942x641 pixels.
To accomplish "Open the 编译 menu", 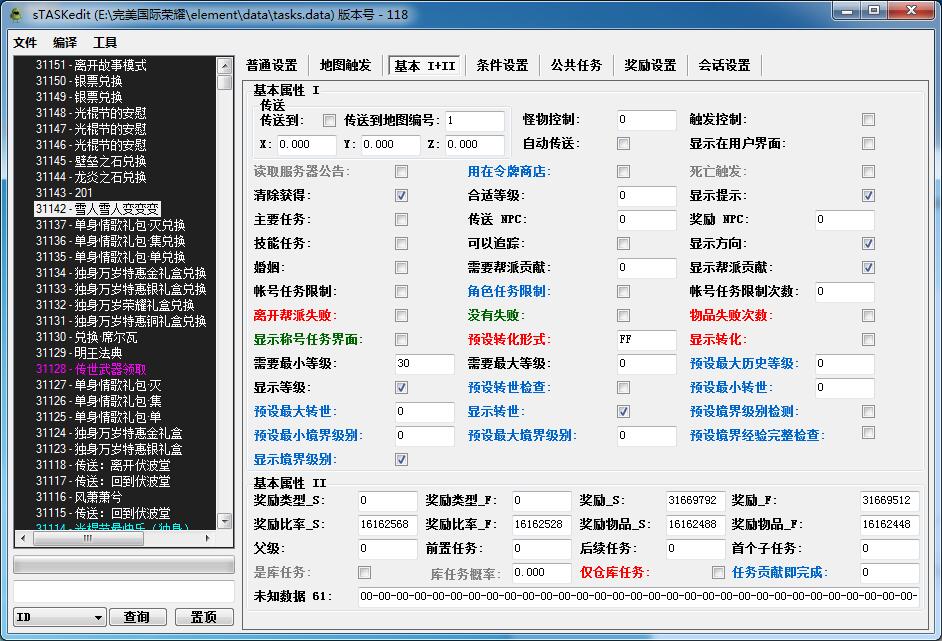I will [65, 43].
